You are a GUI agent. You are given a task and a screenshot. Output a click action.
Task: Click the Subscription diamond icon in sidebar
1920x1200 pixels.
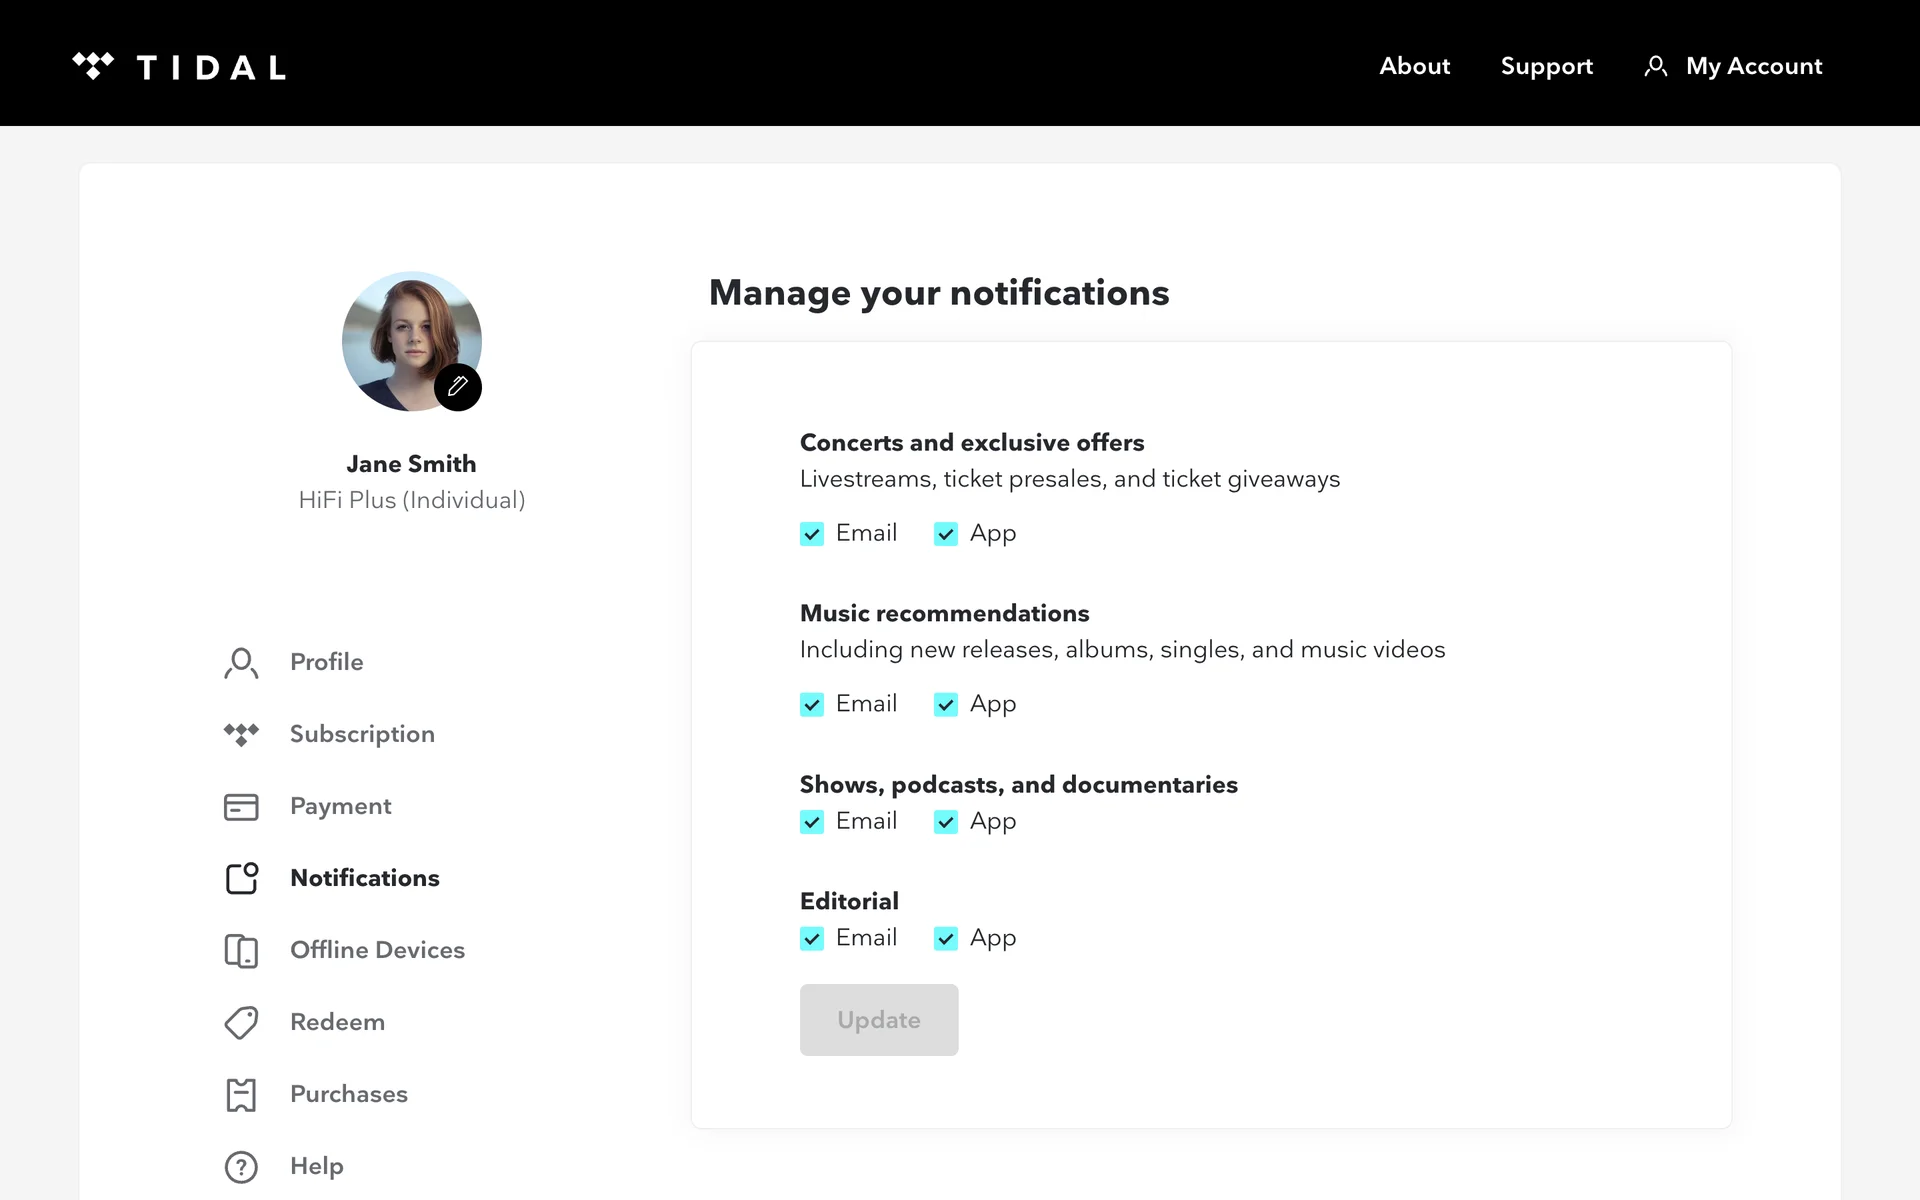click(241, 734)
